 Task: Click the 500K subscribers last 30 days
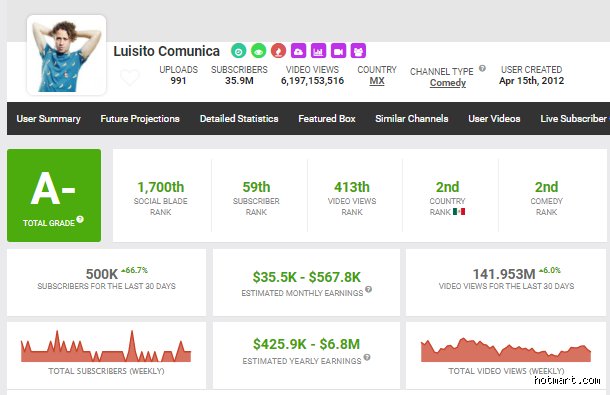(x=102, y=274)
